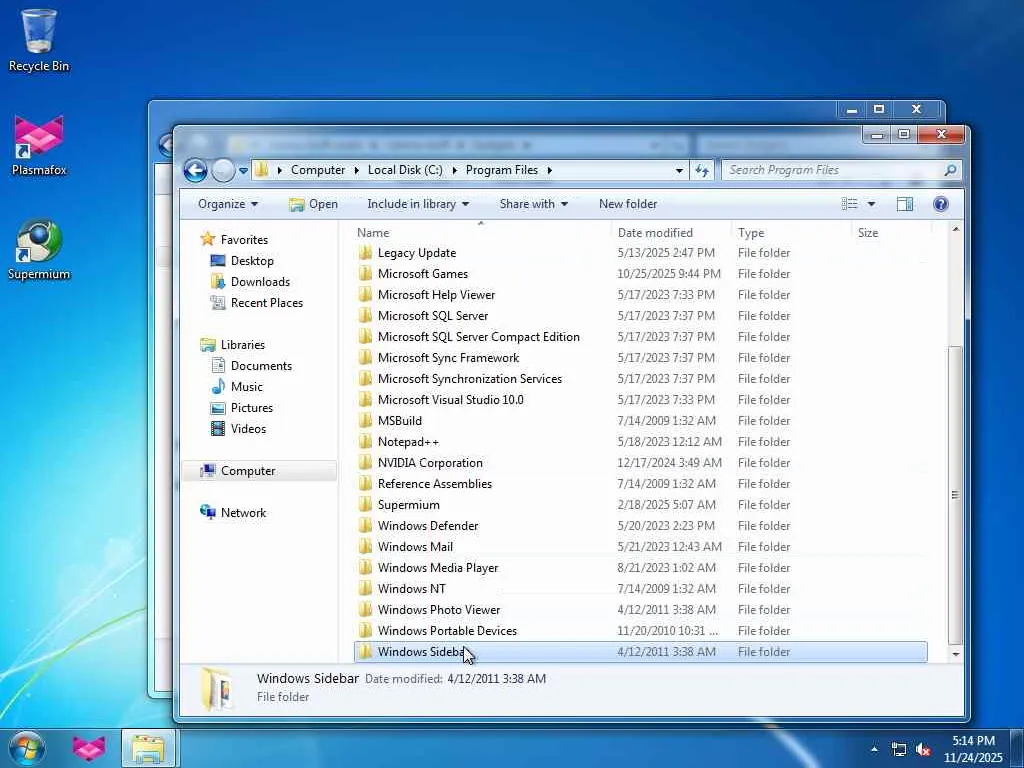Select the NVIDIA Corporation folder icon
Screen dimensions: 1024x768
point(366,462)
